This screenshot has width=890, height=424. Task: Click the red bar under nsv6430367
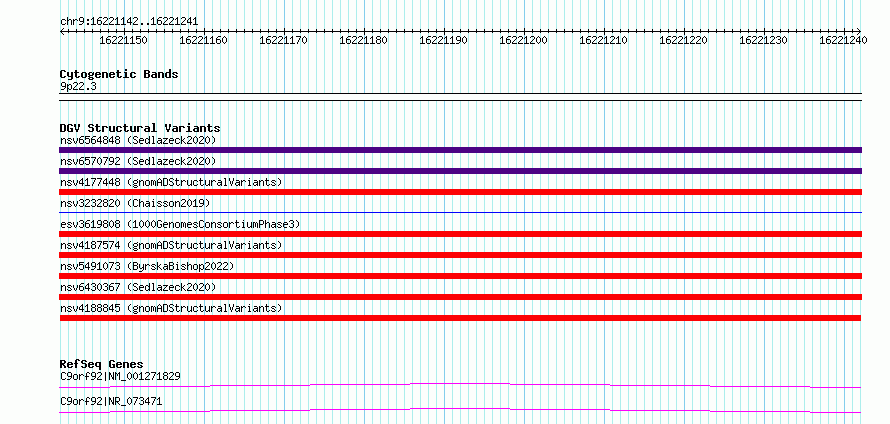point(460,297)
